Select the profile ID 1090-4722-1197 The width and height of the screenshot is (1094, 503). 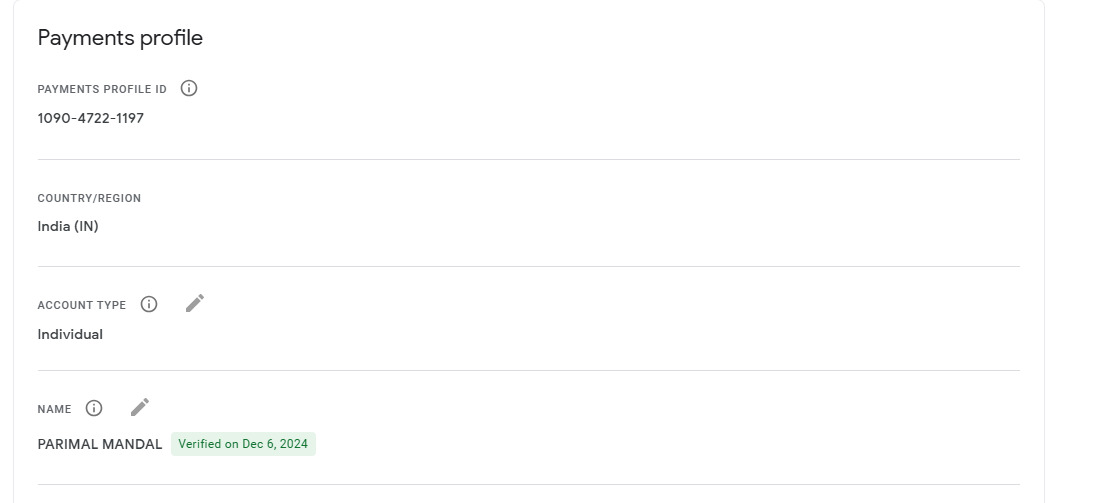pyautogui.click(x=91, y=118)
